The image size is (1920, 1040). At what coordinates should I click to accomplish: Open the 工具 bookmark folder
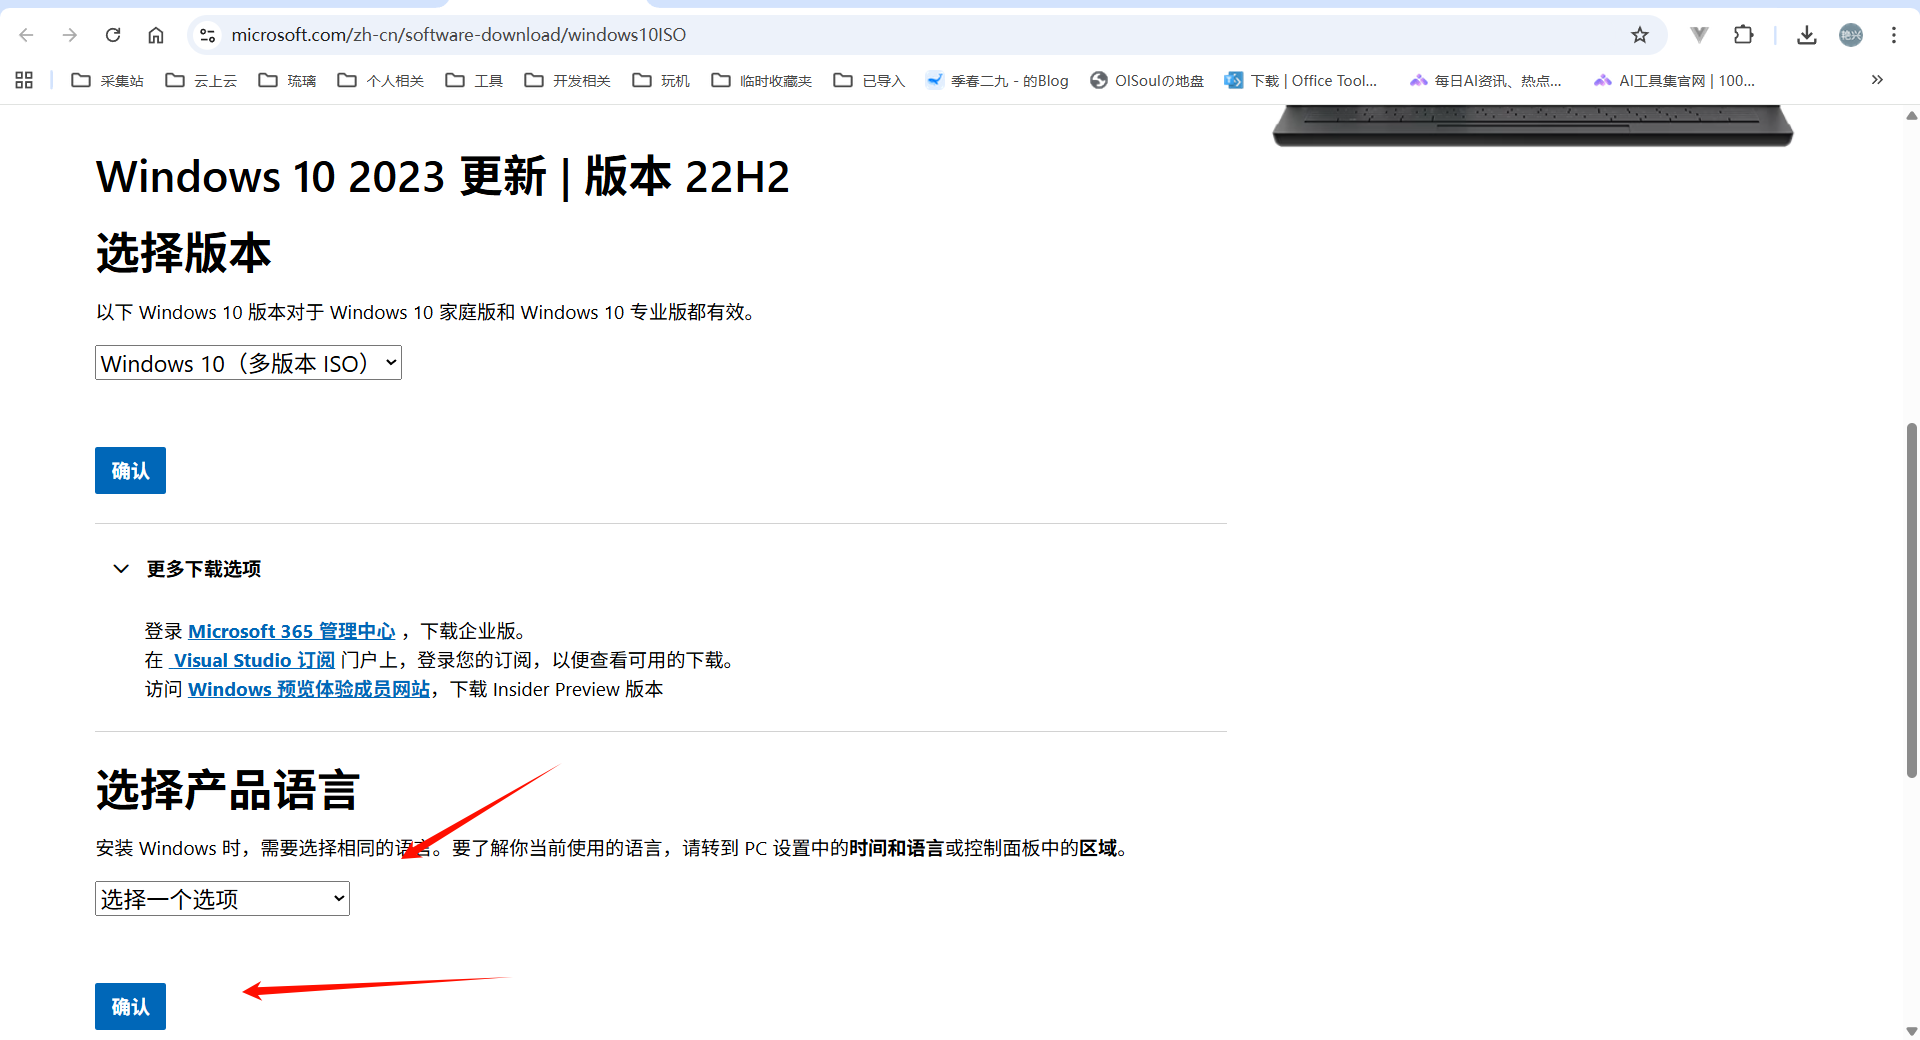click(x=474, y=80)
